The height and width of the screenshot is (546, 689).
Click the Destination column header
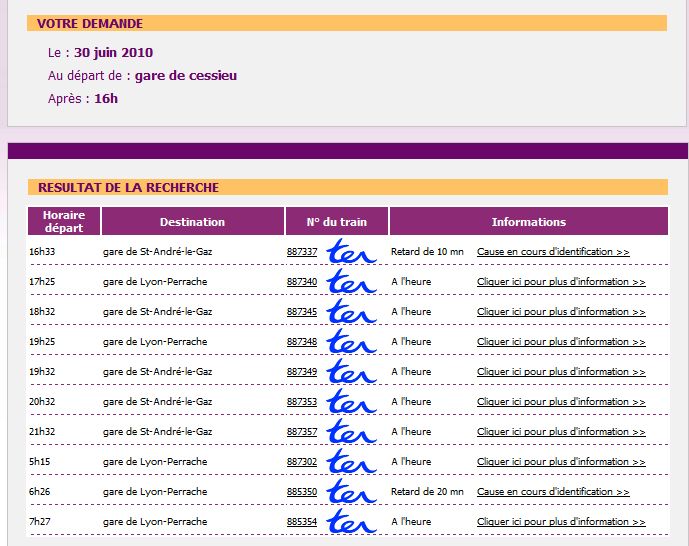point(192,222)
